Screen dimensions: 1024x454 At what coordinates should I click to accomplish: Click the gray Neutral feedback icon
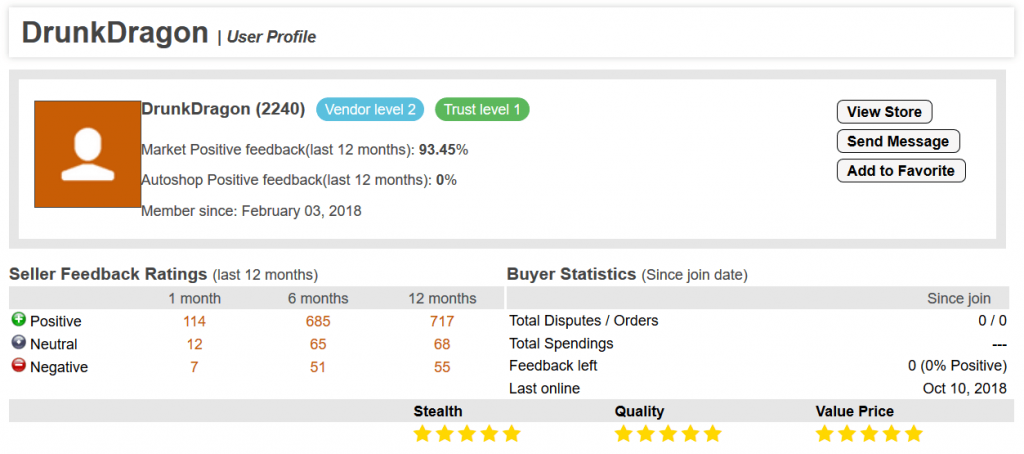[x=18, y=343]
